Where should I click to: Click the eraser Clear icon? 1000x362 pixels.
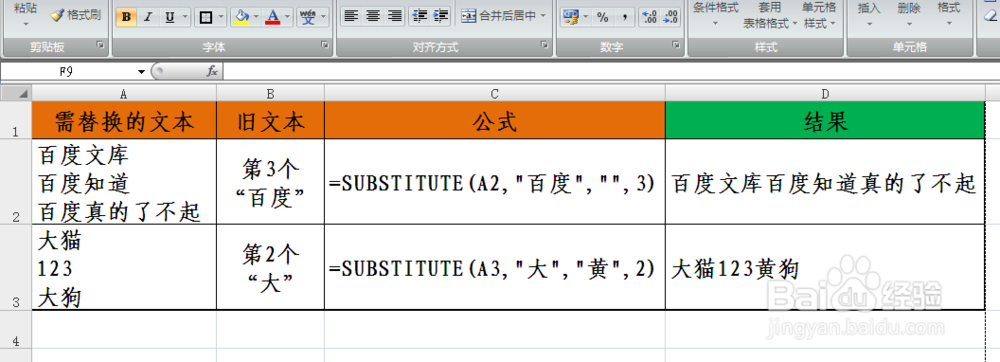click(x=990, y=16)
